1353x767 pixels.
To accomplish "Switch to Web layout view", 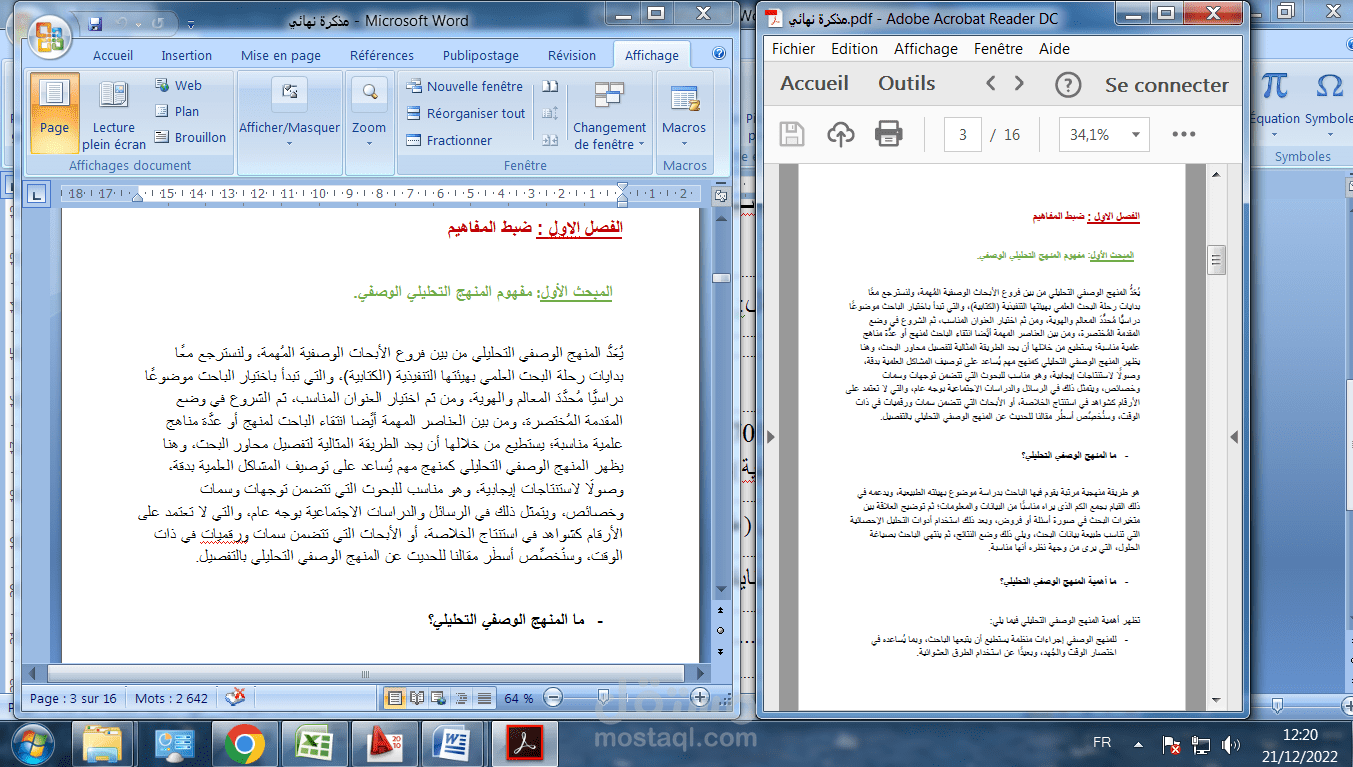I will pos(178,86).
